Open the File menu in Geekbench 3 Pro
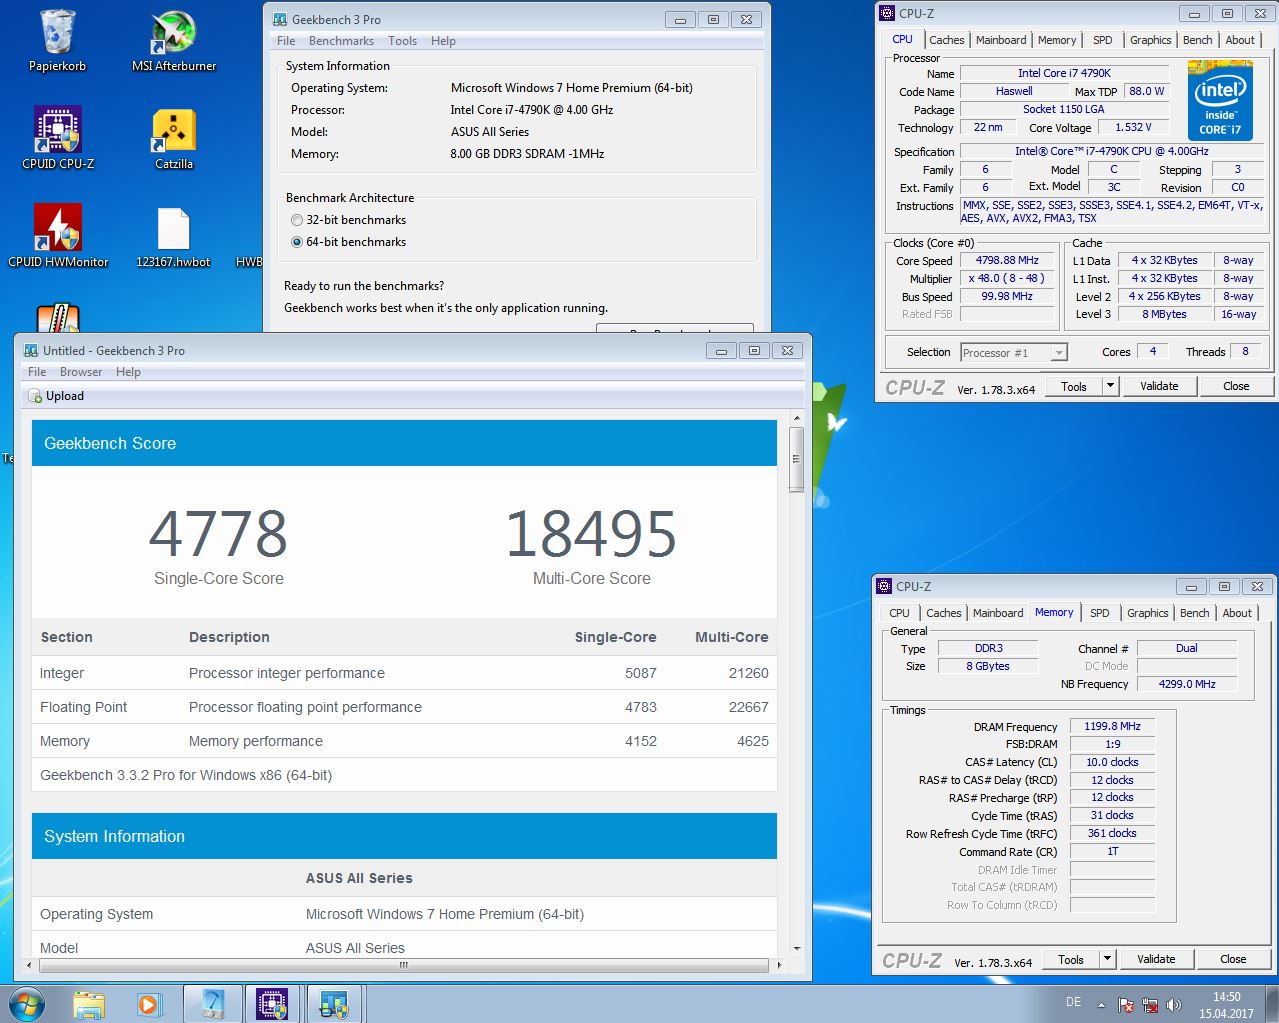 pyautogui.click(x=286, y=41)
